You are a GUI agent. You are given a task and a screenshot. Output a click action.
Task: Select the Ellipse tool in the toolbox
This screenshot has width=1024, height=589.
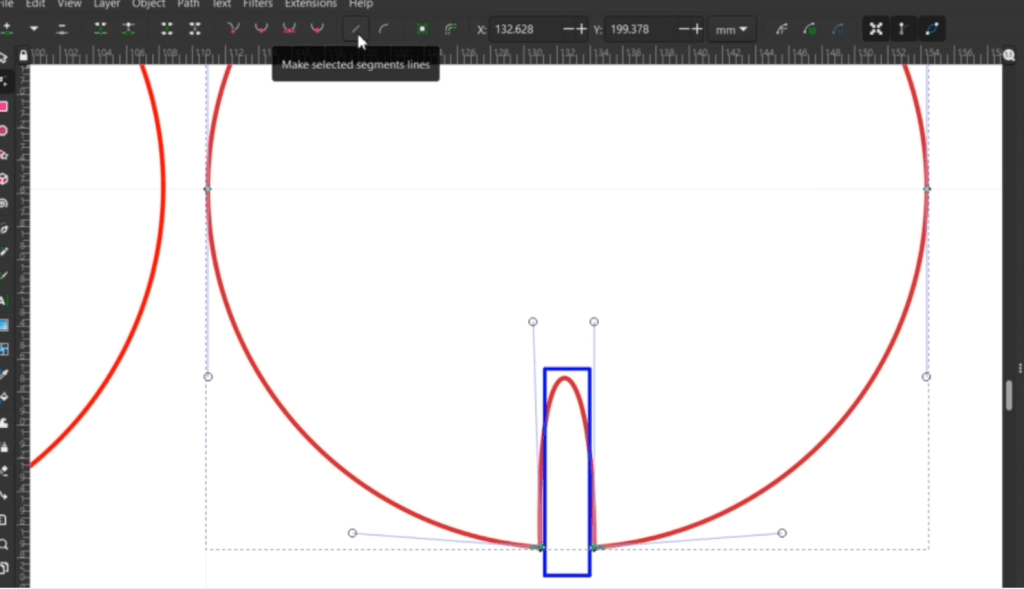4,131
